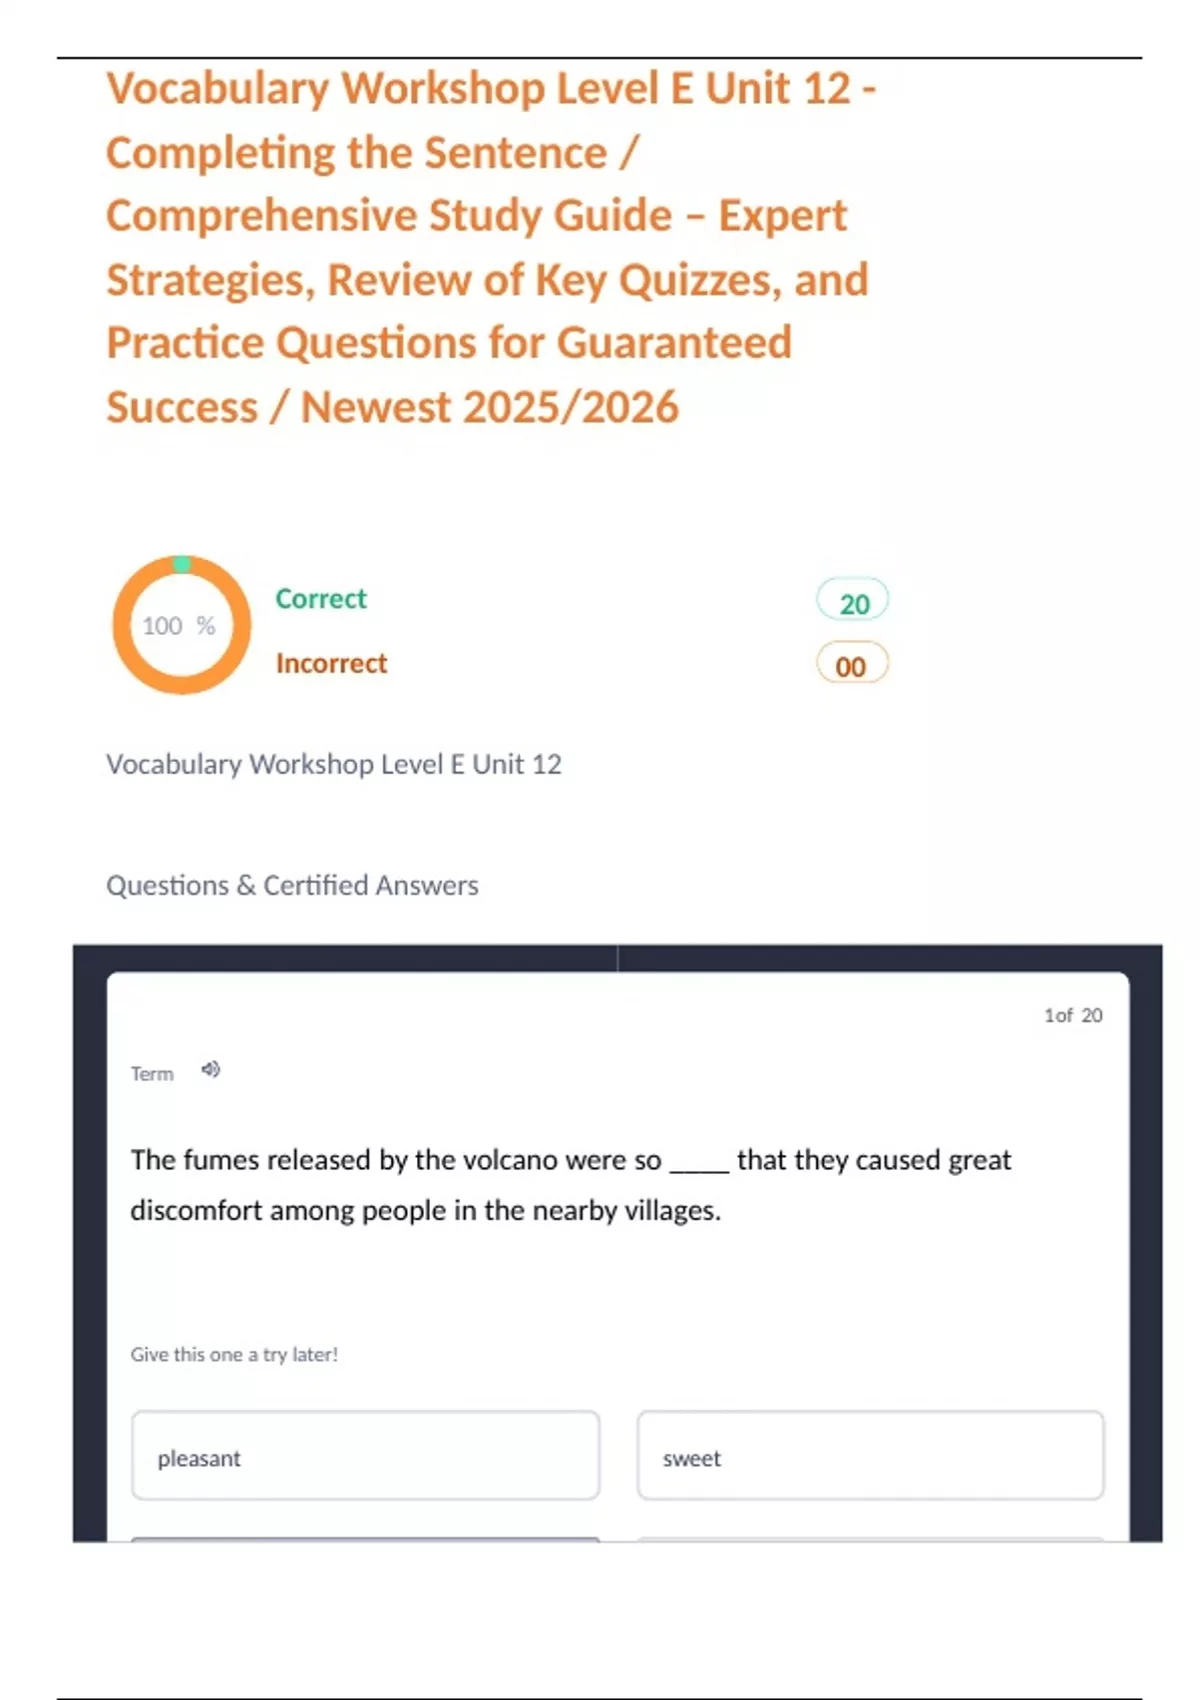Click the orange Incorrect count badge showing 00
Viewport: 1200px width, 1700px height.
pyautogui.click(x=852, y=665)
